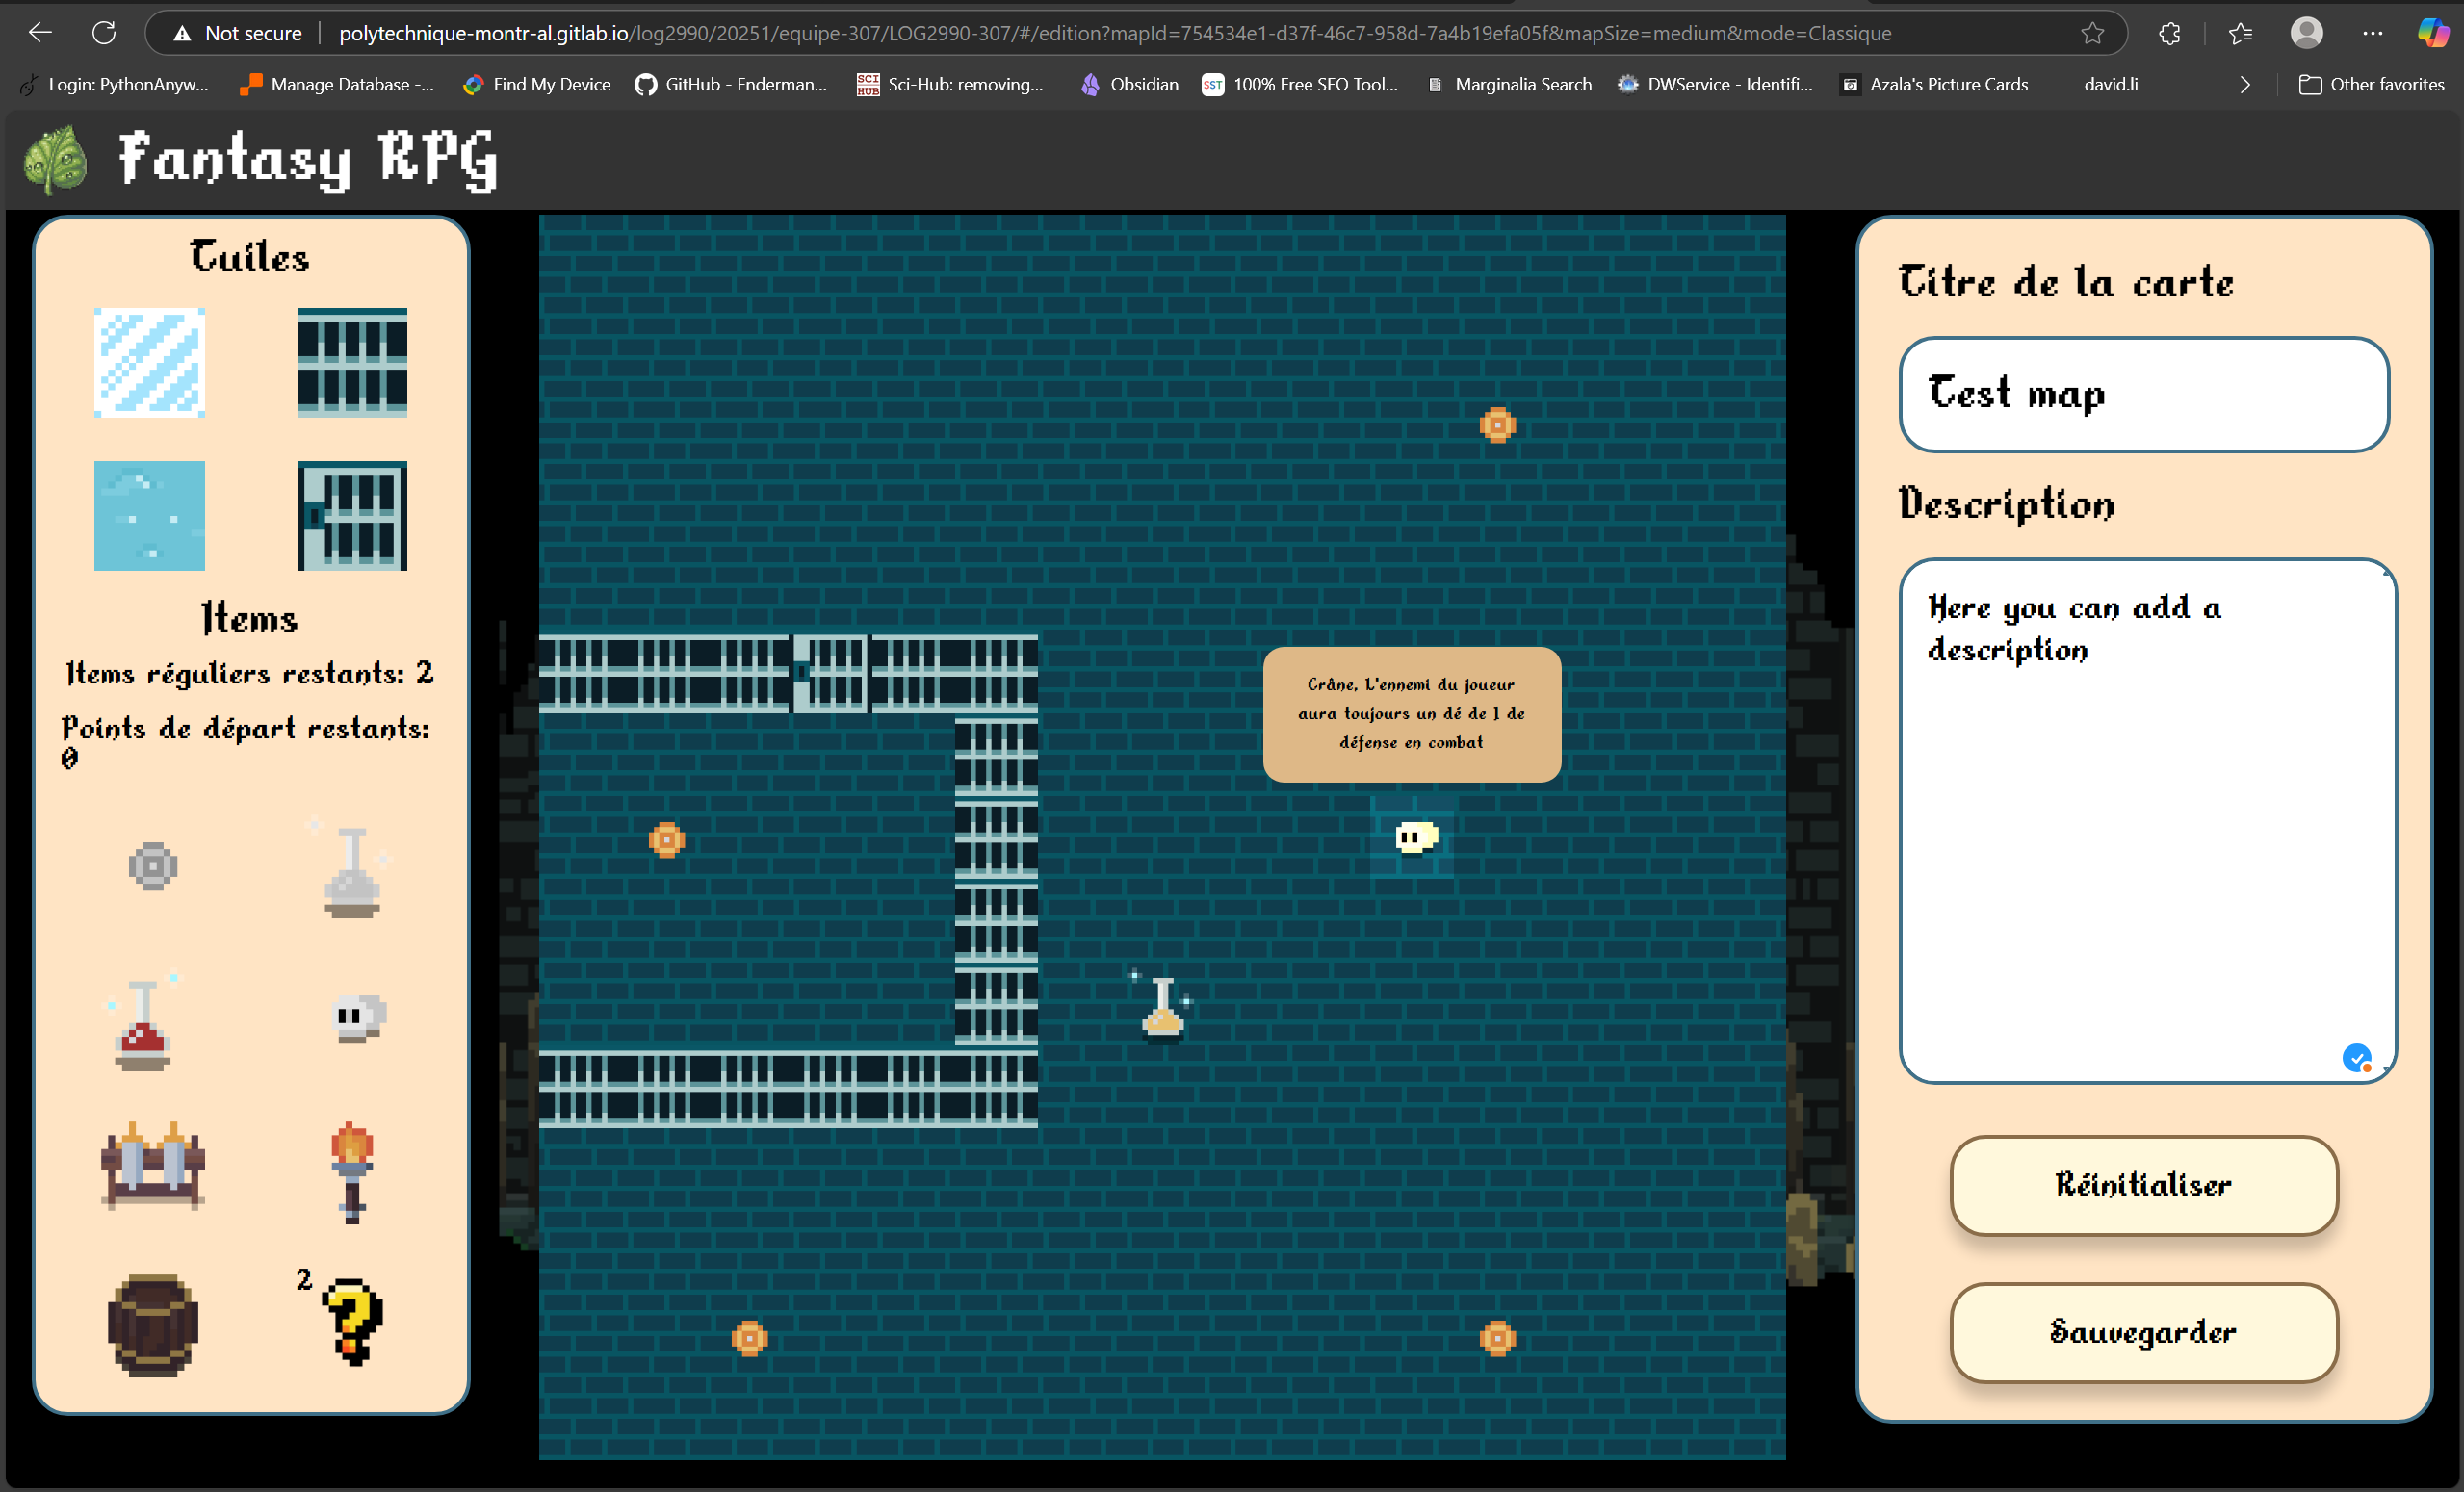Open the browser three-dot settings menu
This screenshot has width=2464, height=1492.
click(x=2373, y=33)
